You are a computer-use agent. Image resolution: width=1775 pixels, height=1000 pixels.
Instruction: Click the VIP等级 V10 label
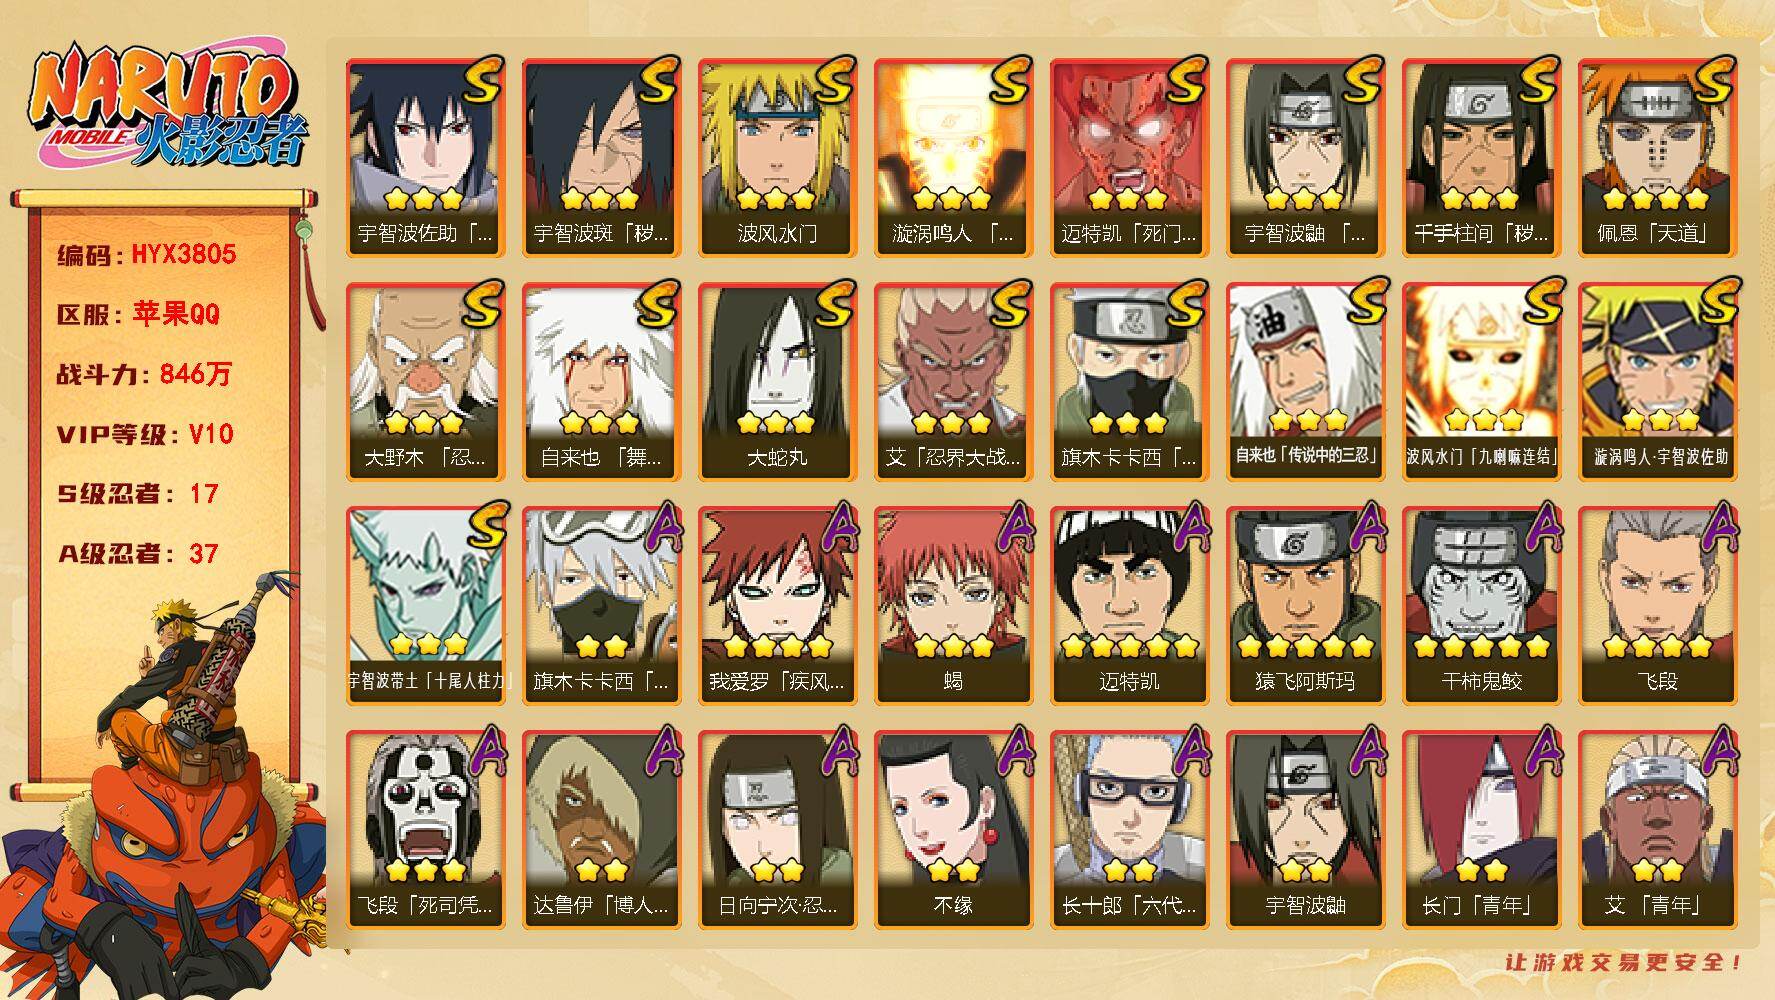[x=145, y=434]
